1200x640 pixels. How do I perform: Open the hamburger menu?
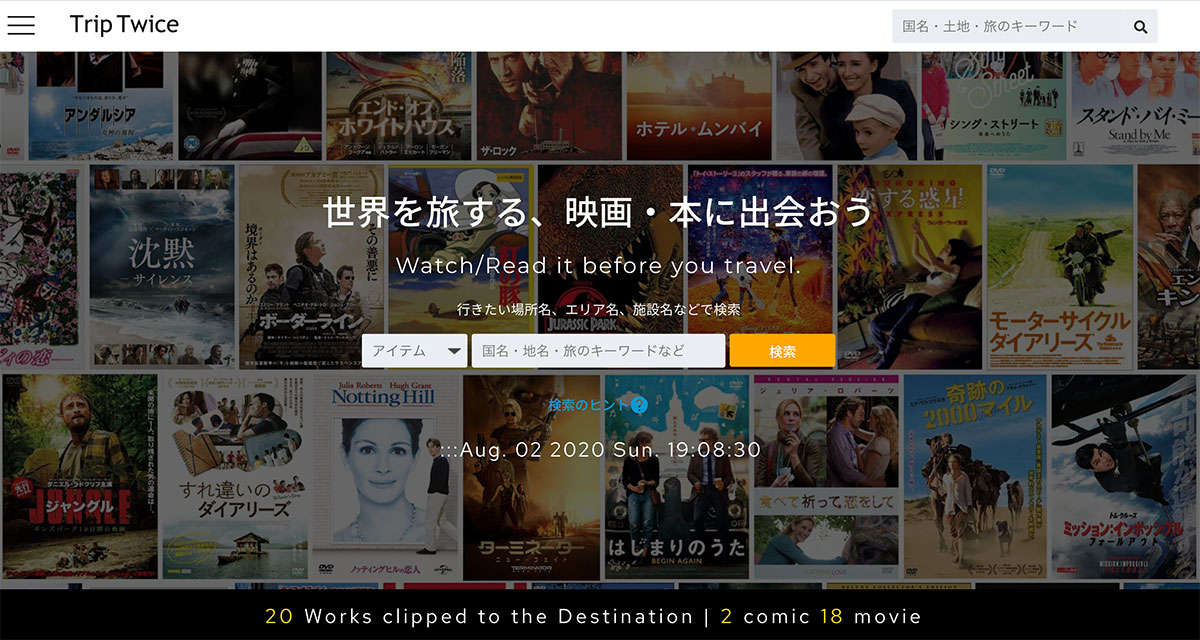coord(21,26)
